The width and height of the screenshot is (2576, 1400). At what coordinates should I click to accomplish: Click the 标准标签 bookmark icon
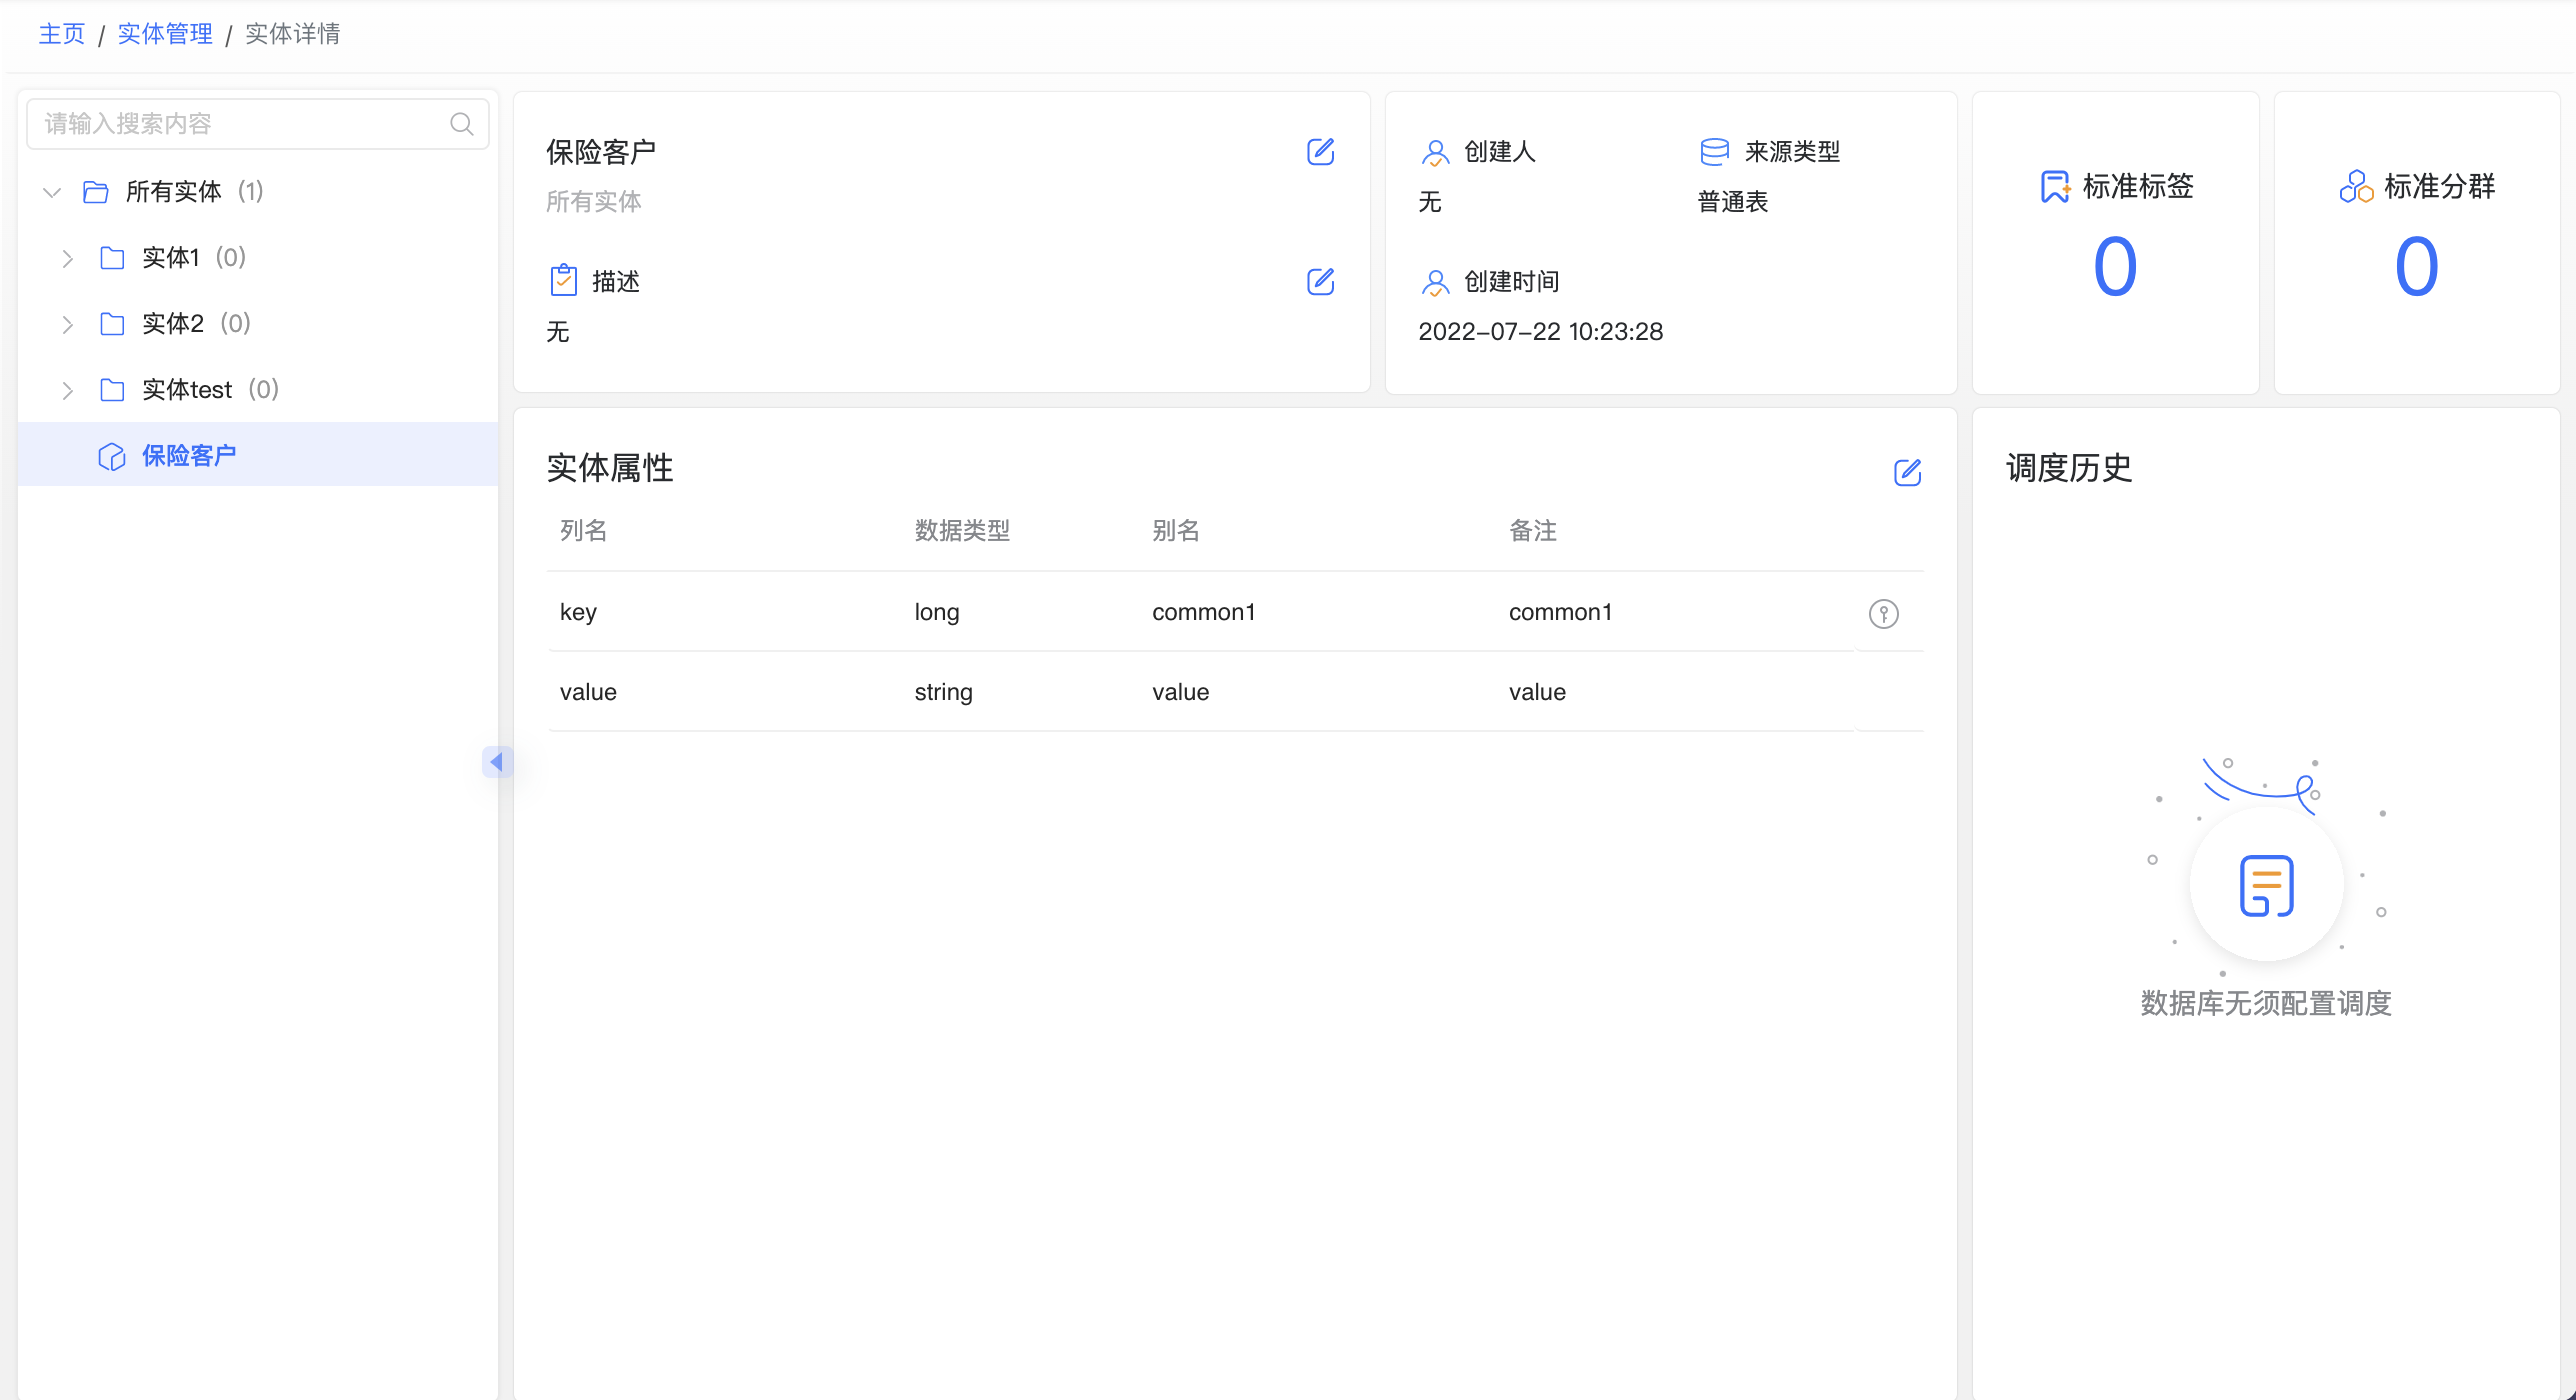2055,187
